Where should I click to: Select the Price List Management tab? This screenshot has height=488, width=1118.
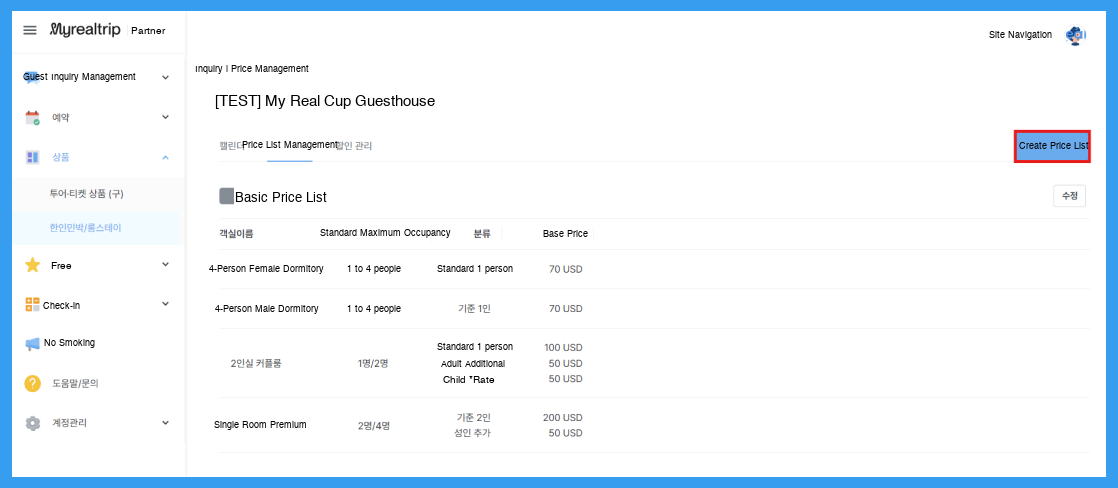point(289,145)
